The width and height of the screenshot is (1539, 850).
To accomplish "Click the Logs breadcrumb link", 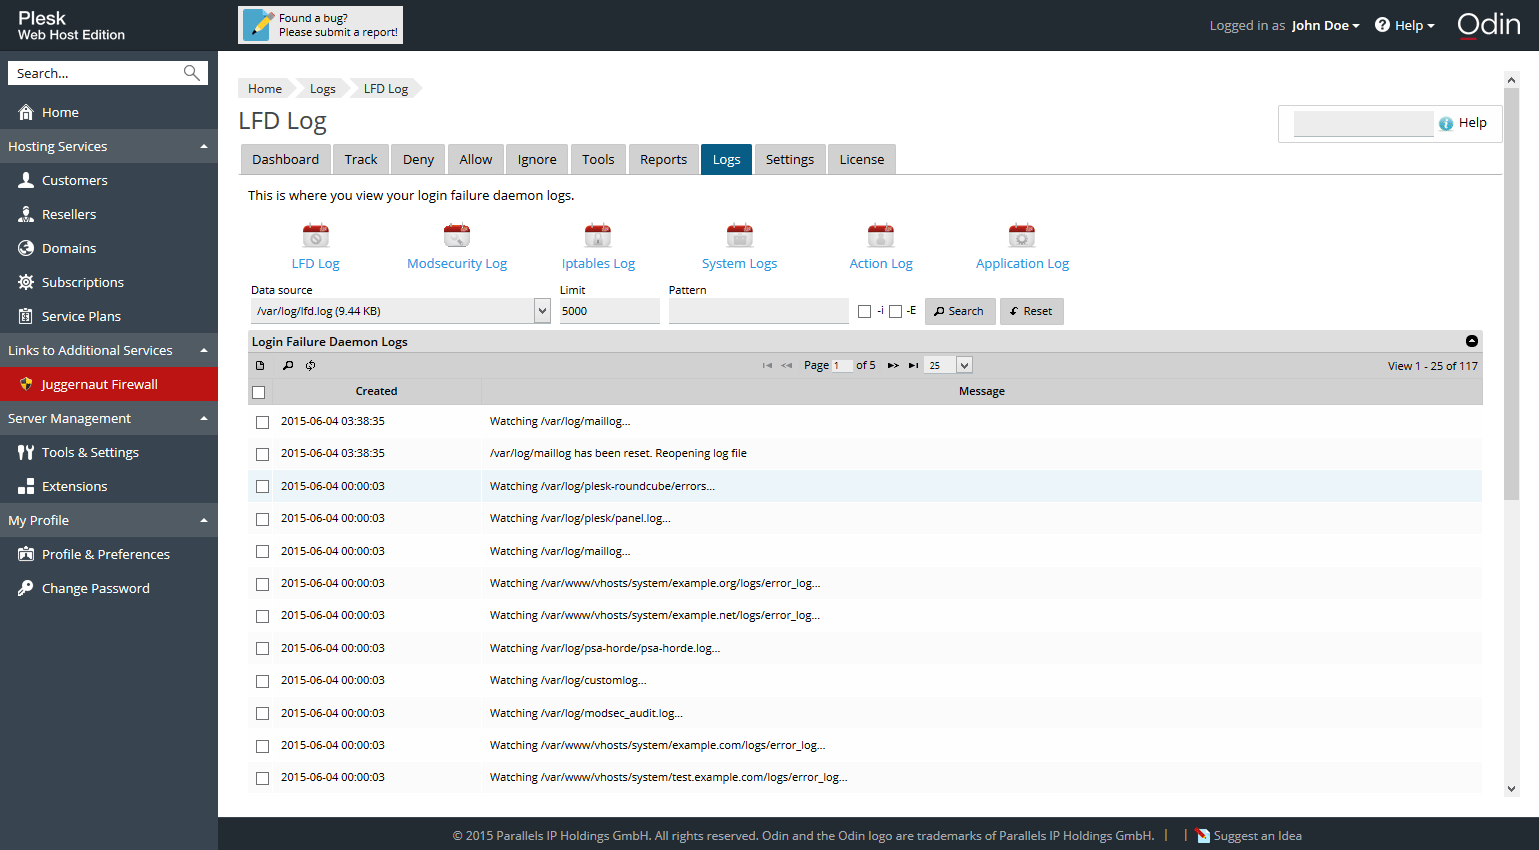I will pos(323,88).
